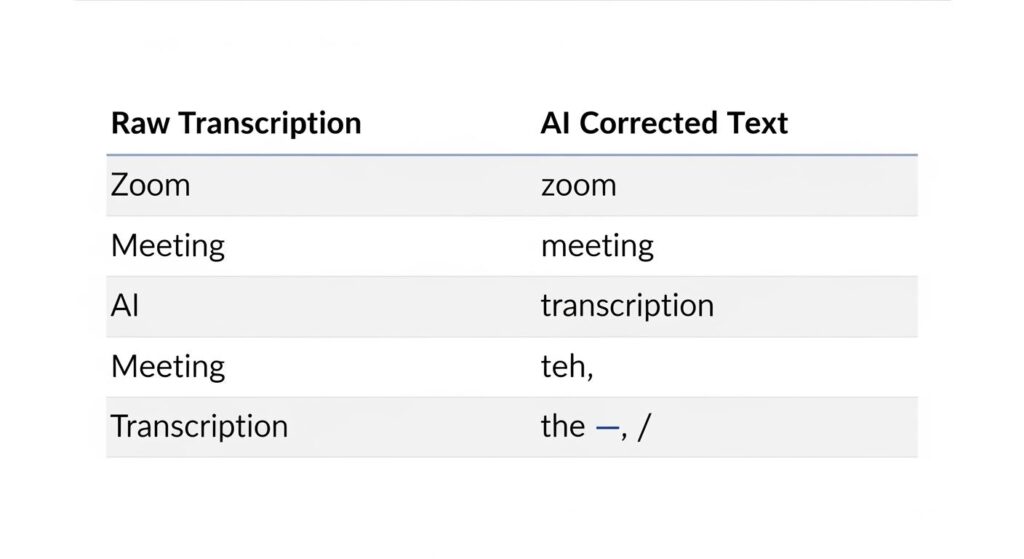The width and height of the screenshot is (1024, 559).
Task: Click the word "Text" in the header
Action: 759,123
